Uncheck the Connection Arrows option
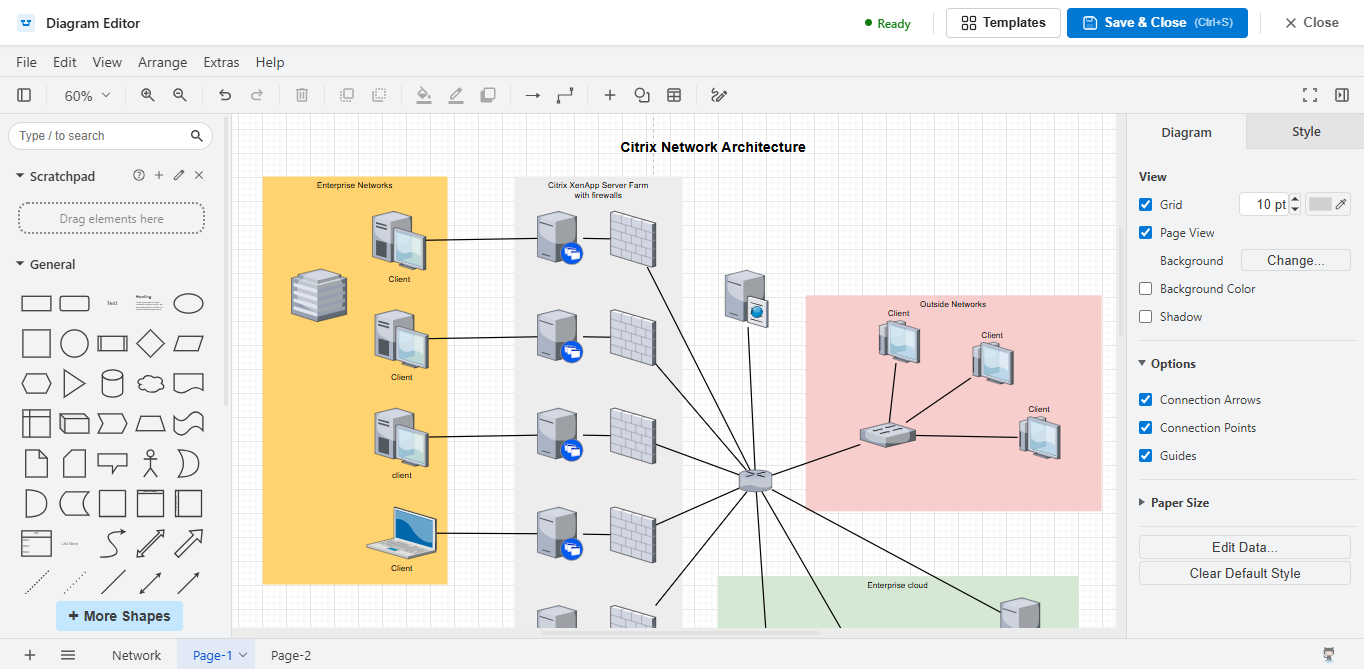The image size is (1364, 669). click(x=1146, y=400)
